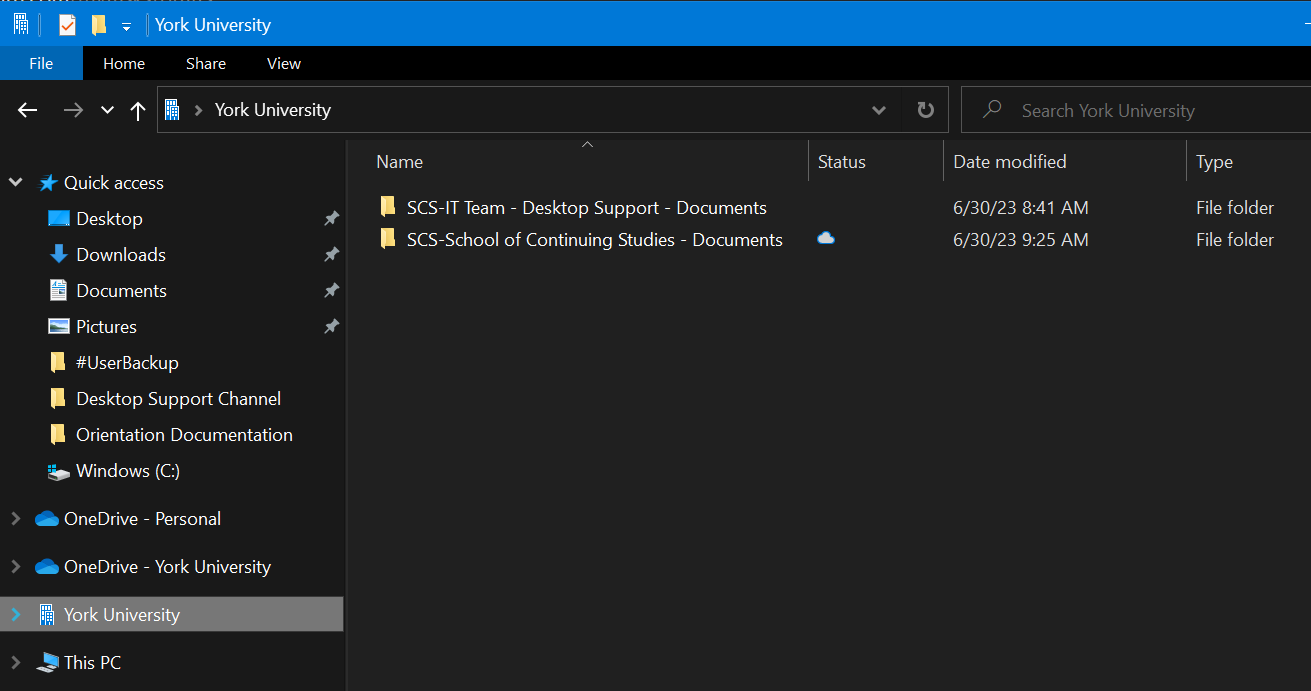1311x691 pixels.
Task: Select This PC in navigation pane
Action: click(x=92, y=663)
